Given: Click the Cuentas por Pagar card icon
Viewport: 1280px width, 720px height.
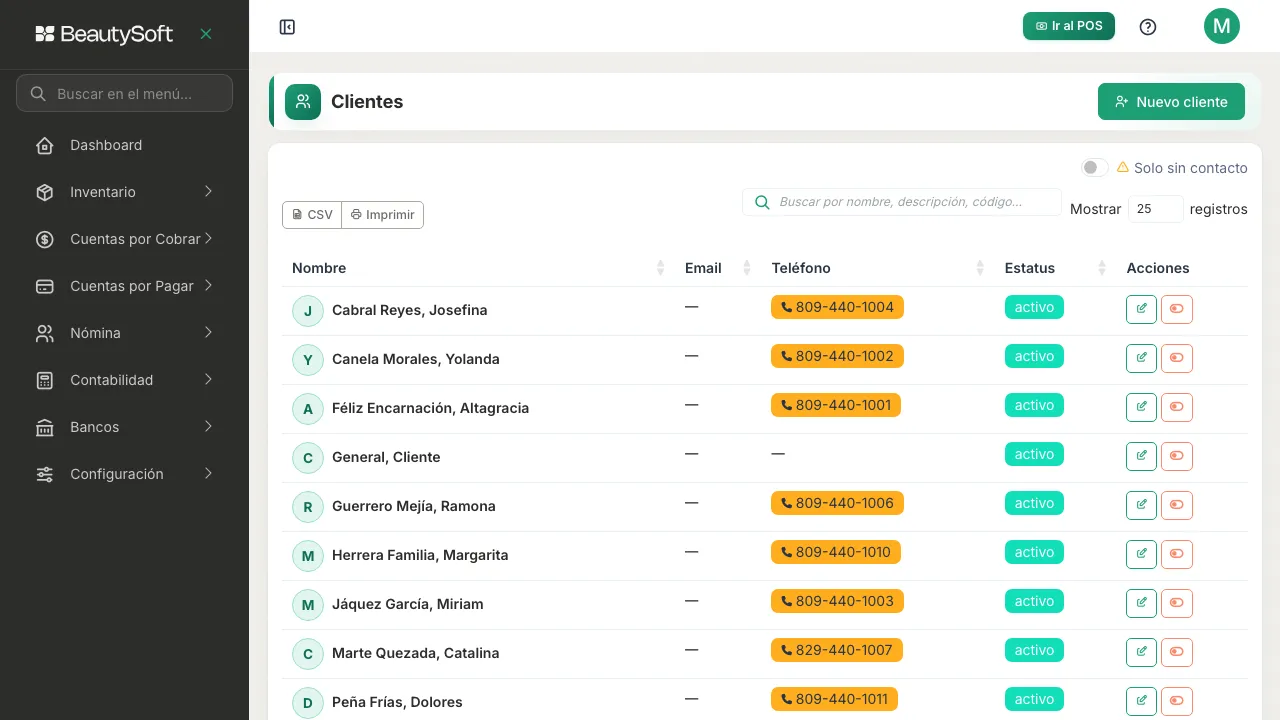Looking at the screenshot, I should coord(45,286).
